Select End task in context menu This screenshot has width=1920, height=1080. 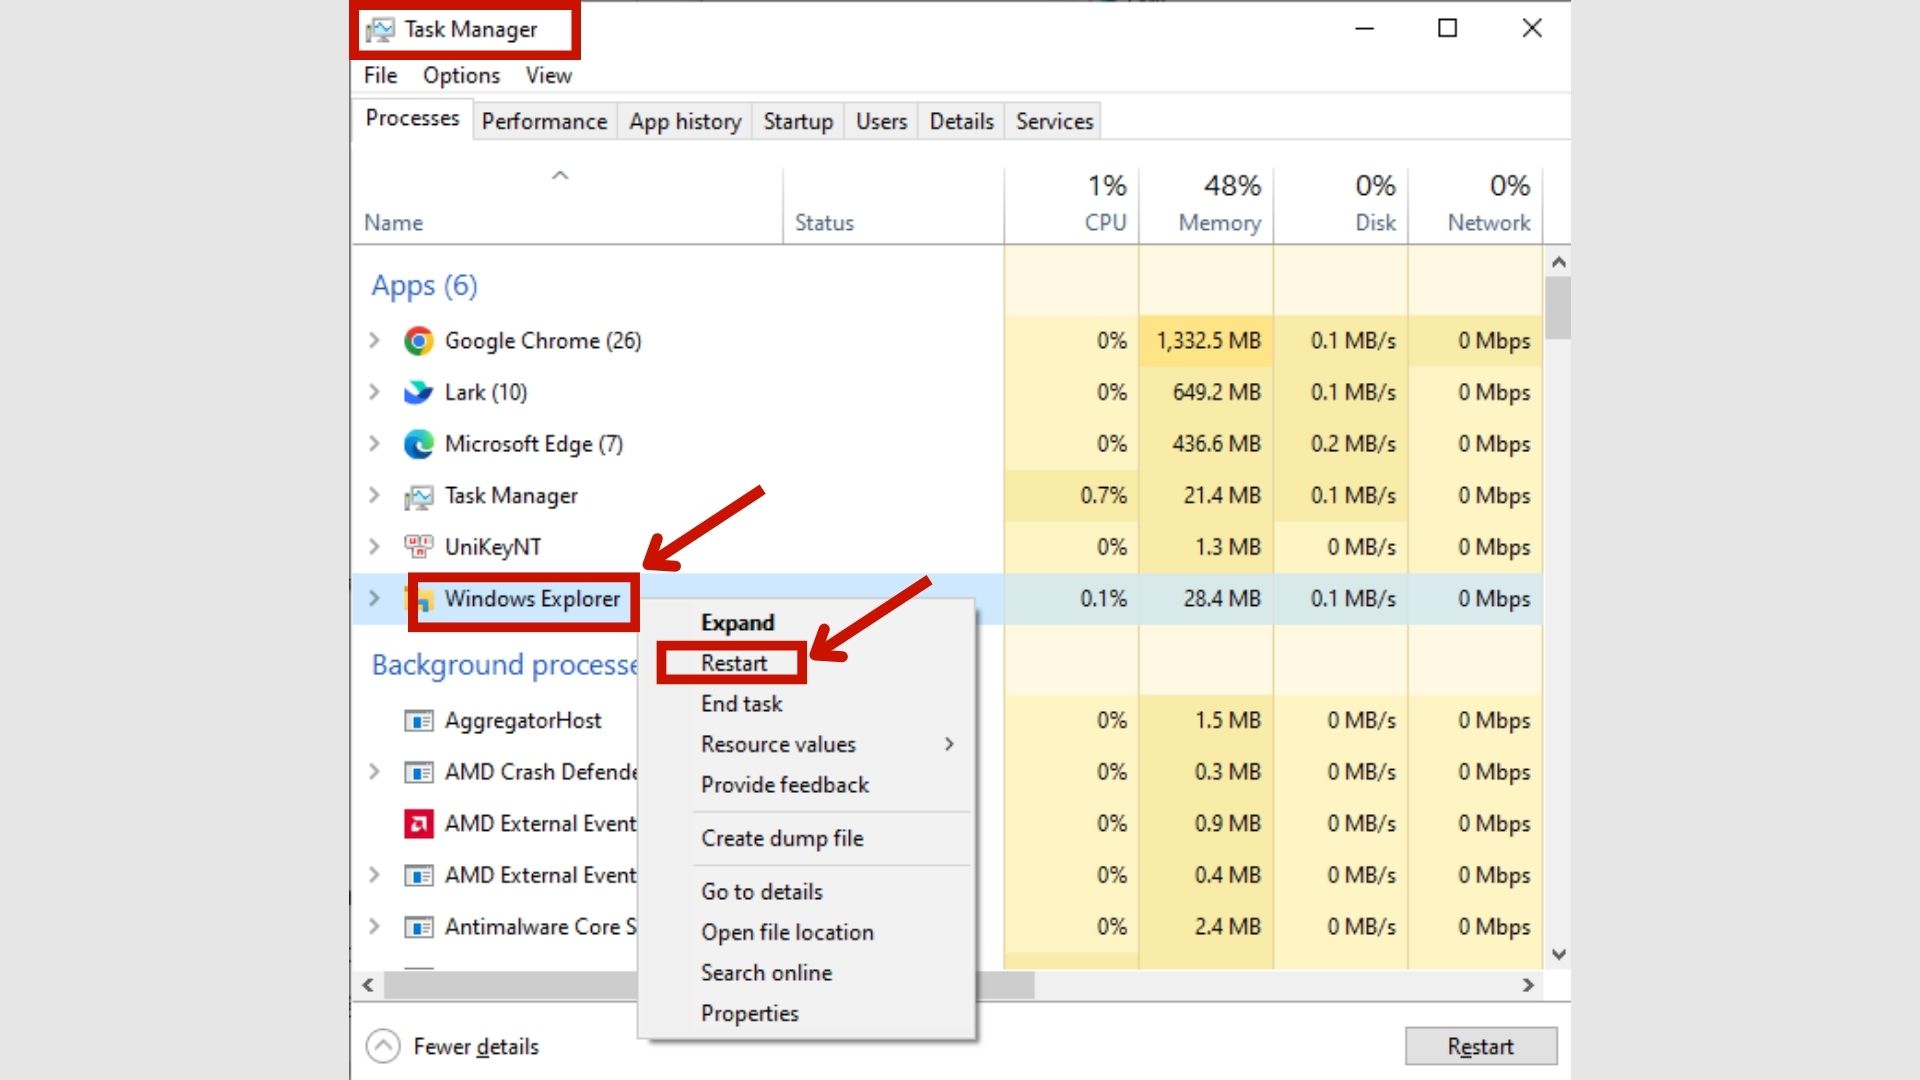coord(741,704)
